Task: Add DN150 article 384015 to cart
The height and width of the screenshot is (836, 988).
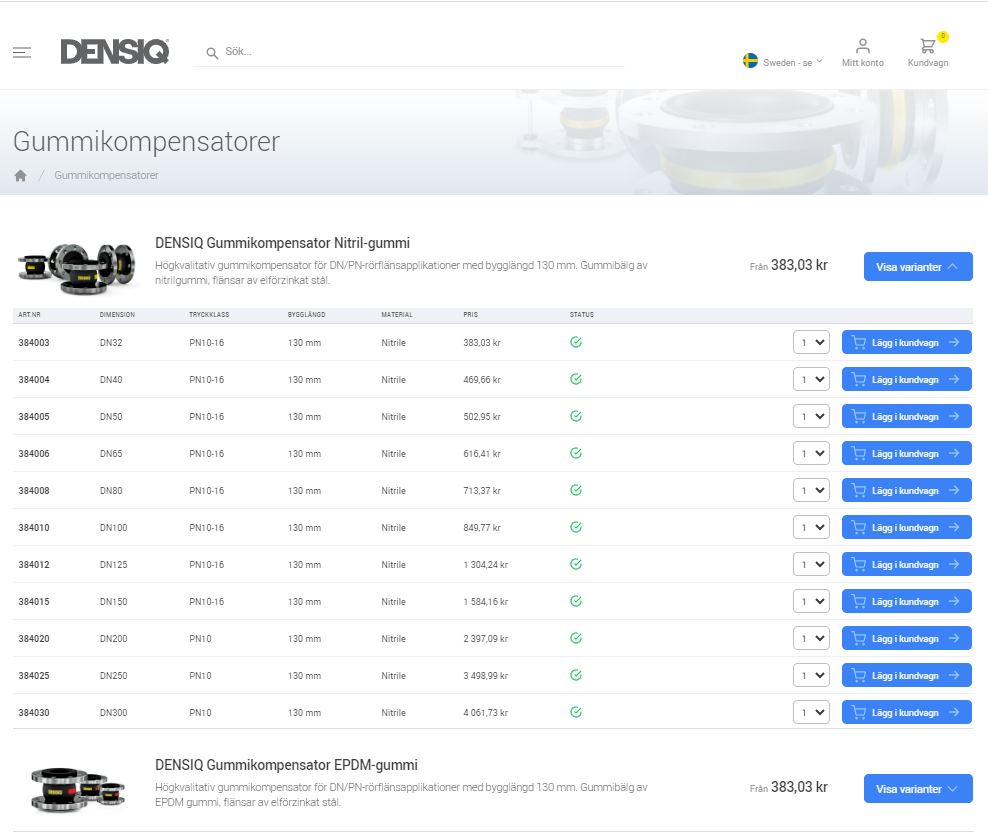Action: pyautogui.click(x=906, y=602)
